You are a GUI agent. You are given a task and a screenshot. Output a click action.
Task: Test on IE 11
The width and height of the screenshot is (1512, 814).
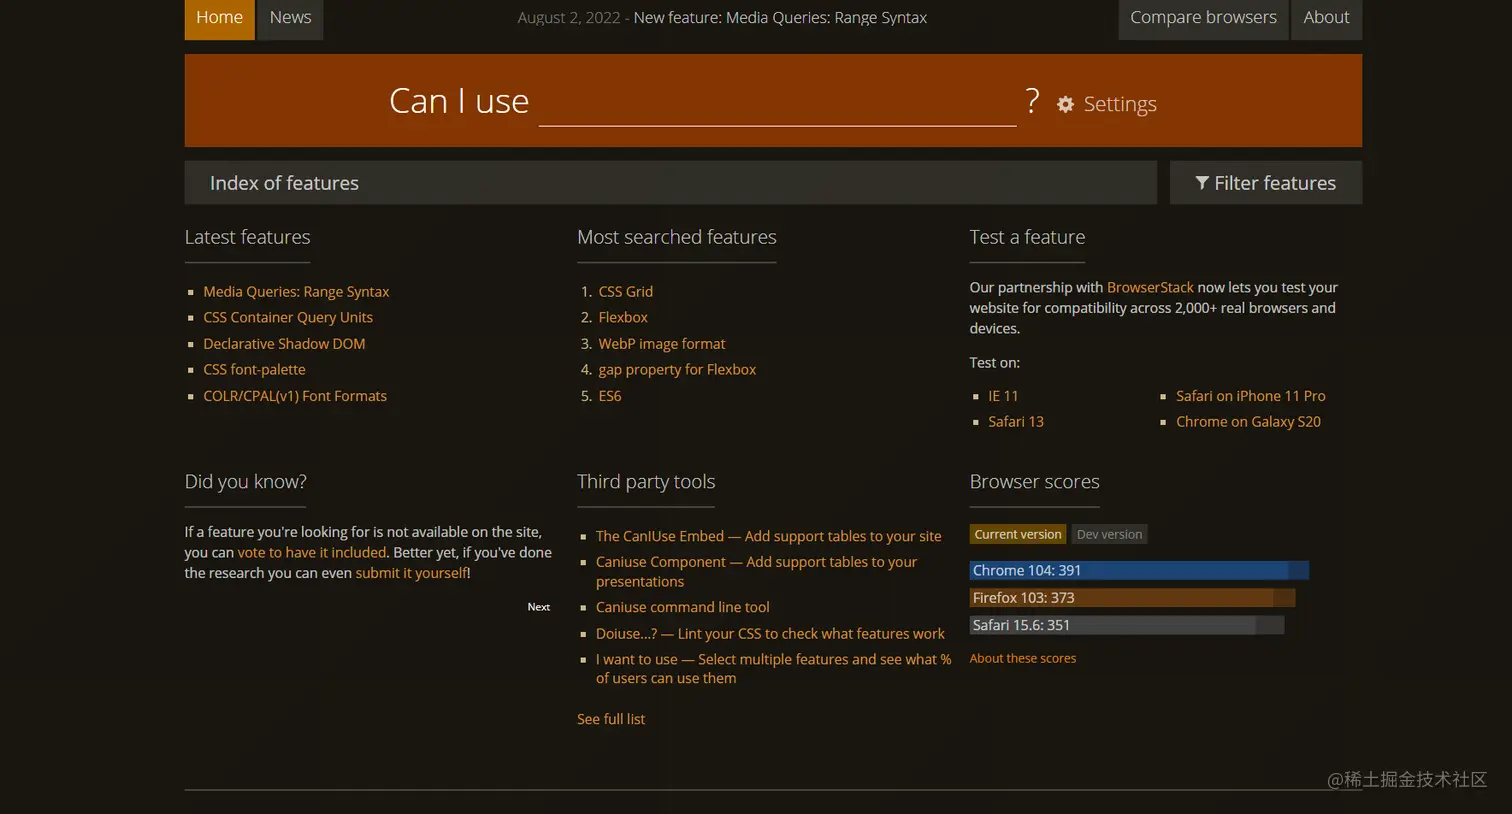point(1003,396)
